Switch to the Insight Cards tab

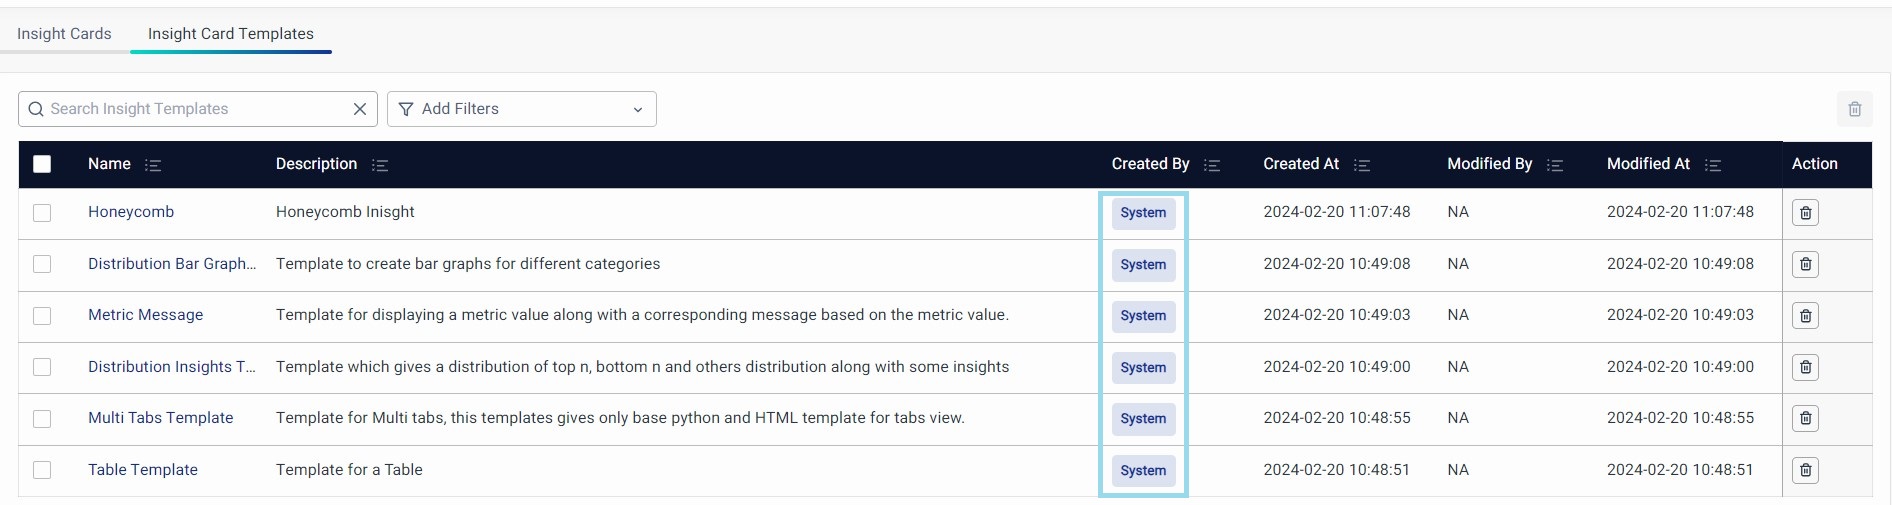pyautogui.click(x=64, y=34)
